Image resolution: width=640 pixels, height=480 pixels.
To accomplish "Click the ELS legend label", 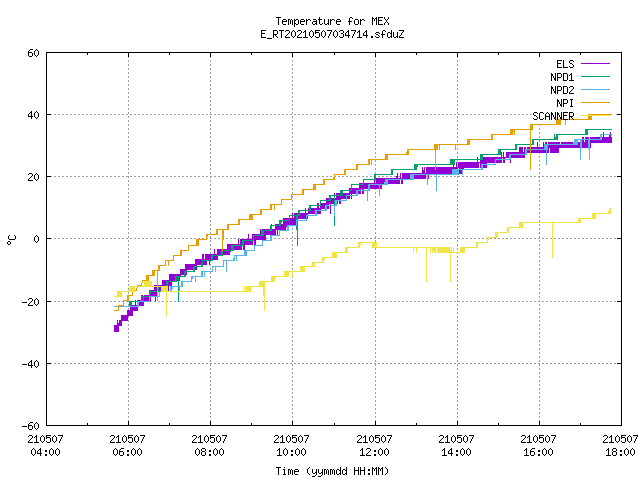I will pos(565,64).
